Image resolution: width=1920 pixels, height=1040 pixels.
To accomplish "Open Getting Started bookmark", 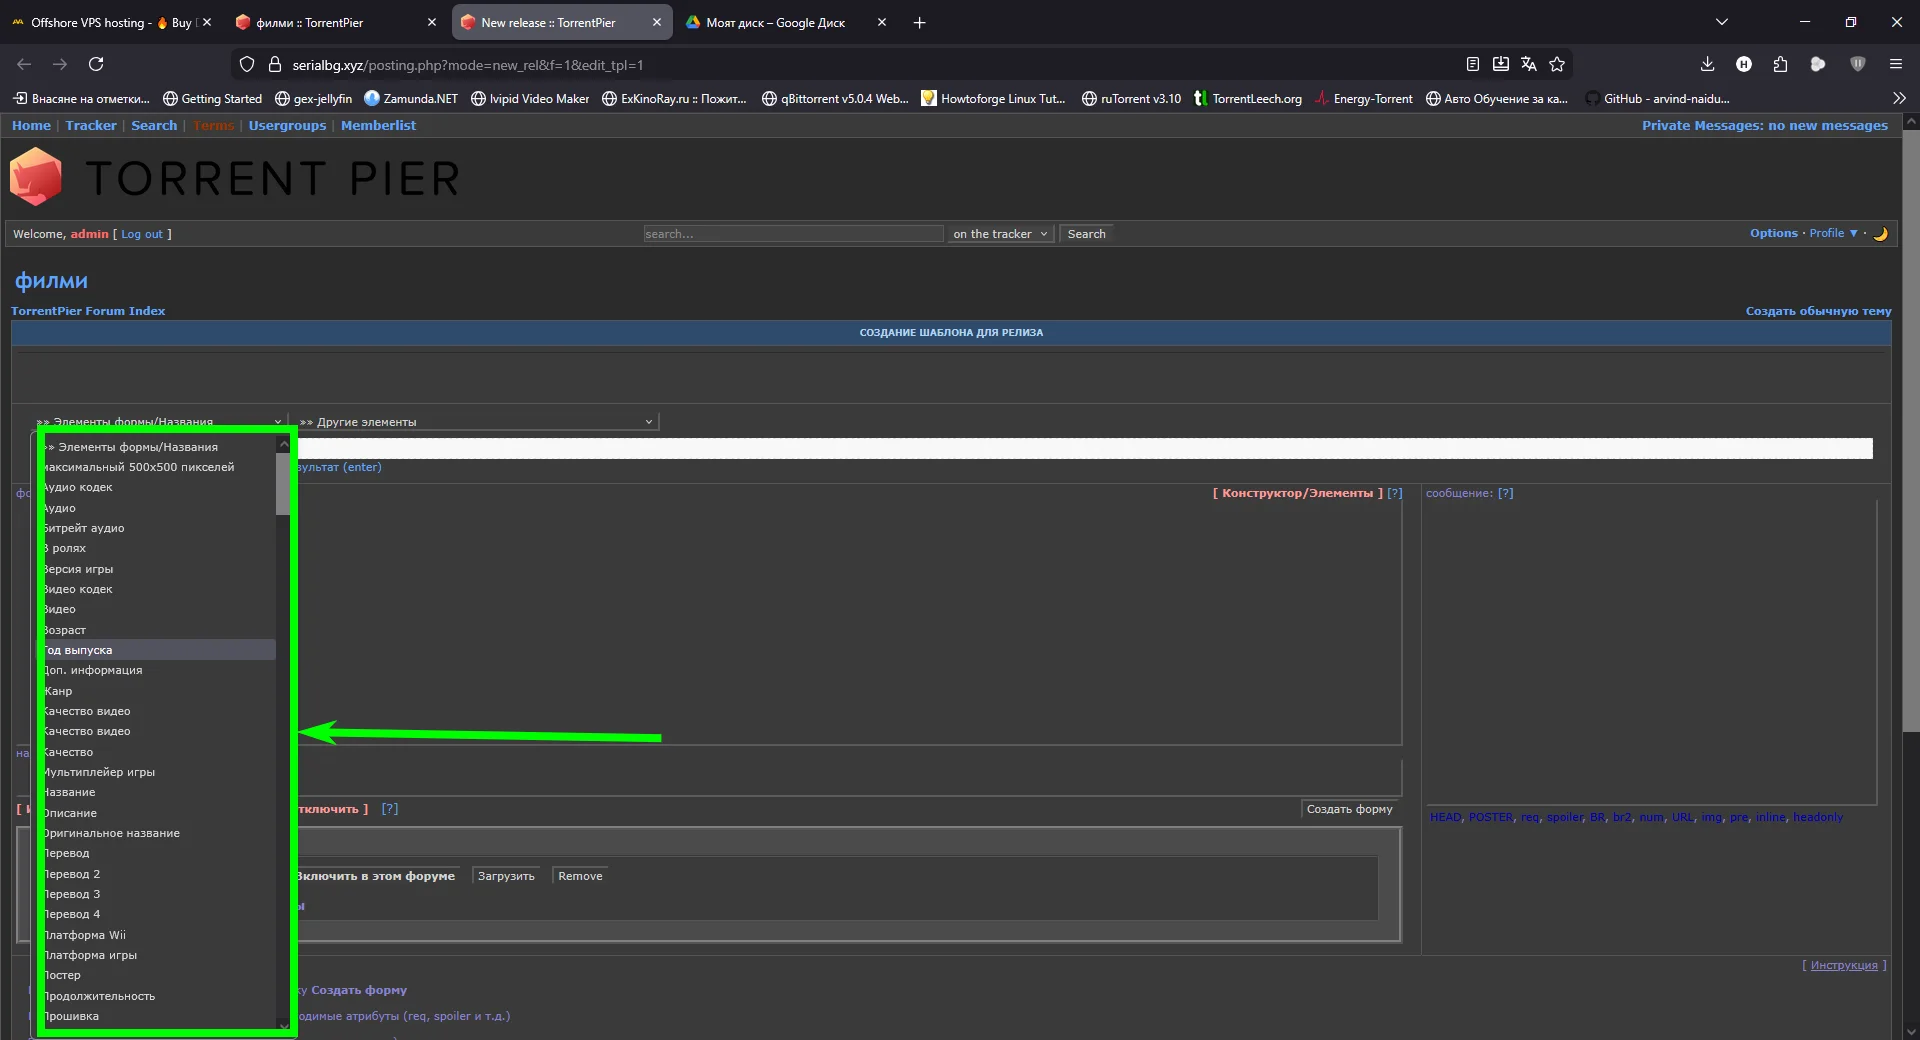I will [x=212, y=98].
